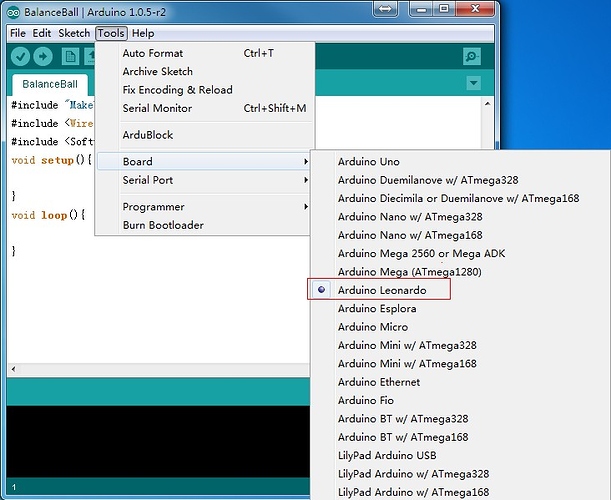Open the Sketch menu
611x500 pixels.
(74, 34)
